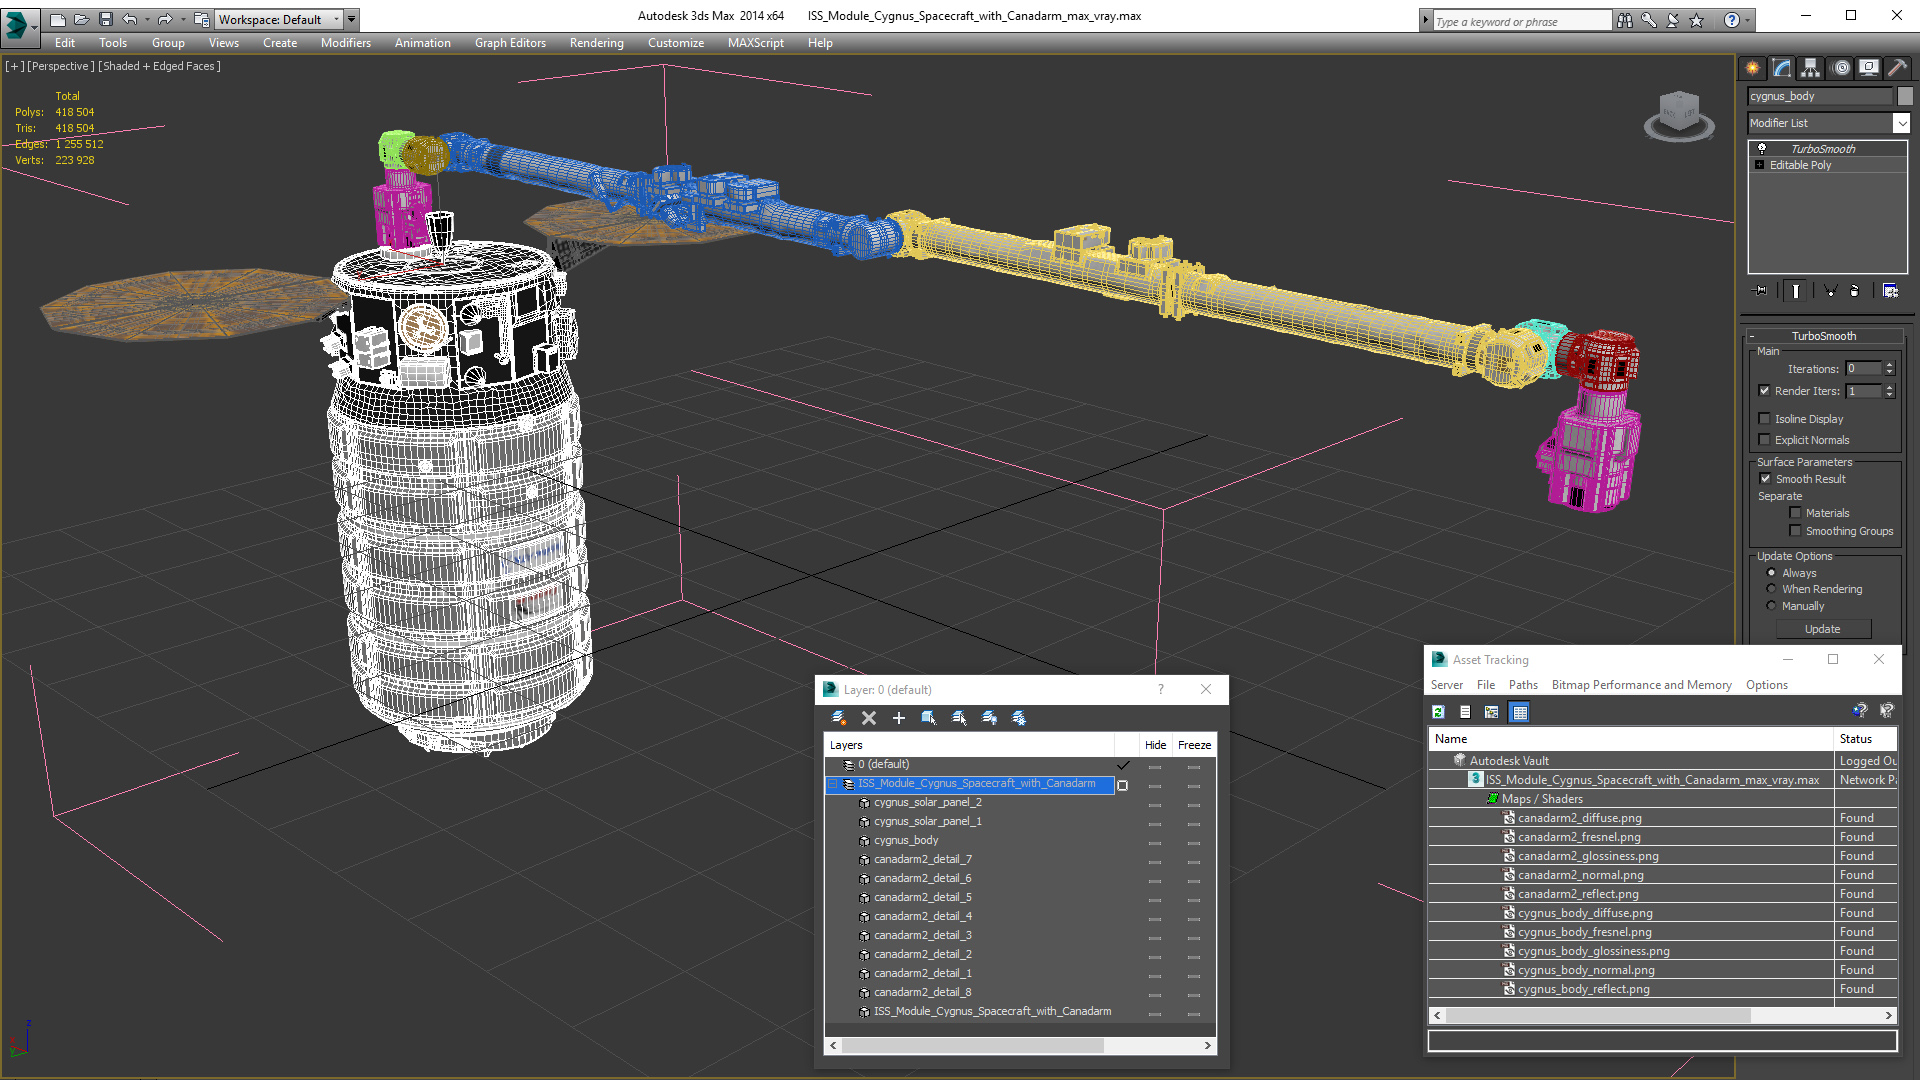Collapse ISS_Module_Cygnus layer tree node
Screen dimensions: 1920x1080
pos(832,784)
